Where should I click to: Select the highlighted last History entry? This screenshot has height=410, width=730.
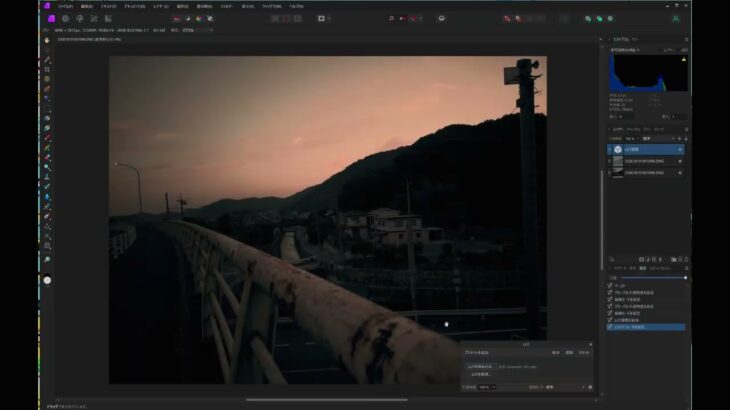(x=646, y=327)
